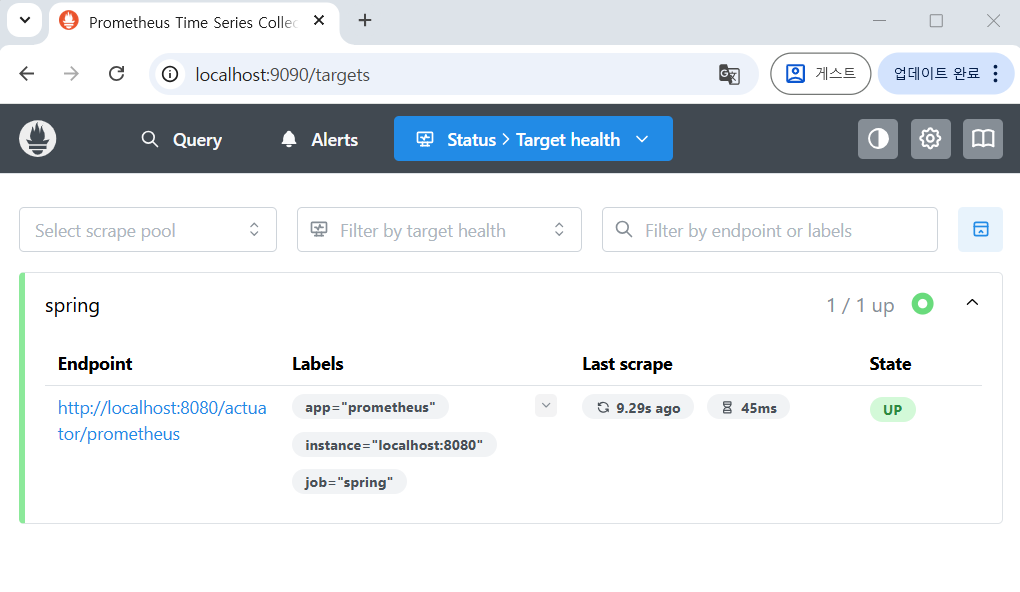
Task: Open the guest profile button
Action: (820, 74)
